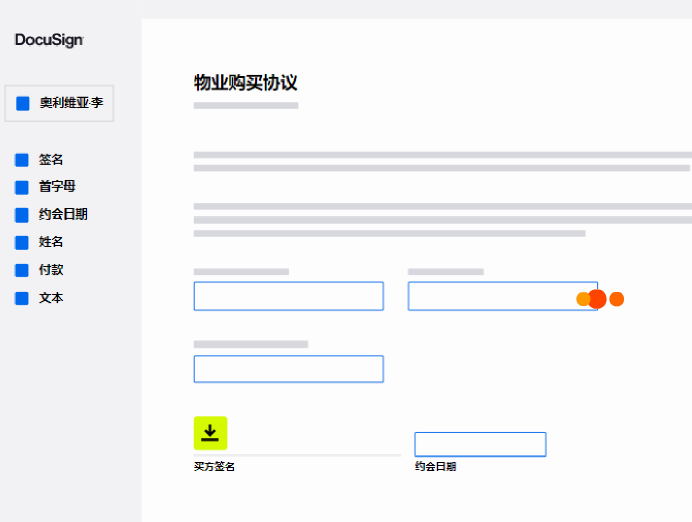
Task: Click the date box above 约会日期 label
Action: click(480, 444)
